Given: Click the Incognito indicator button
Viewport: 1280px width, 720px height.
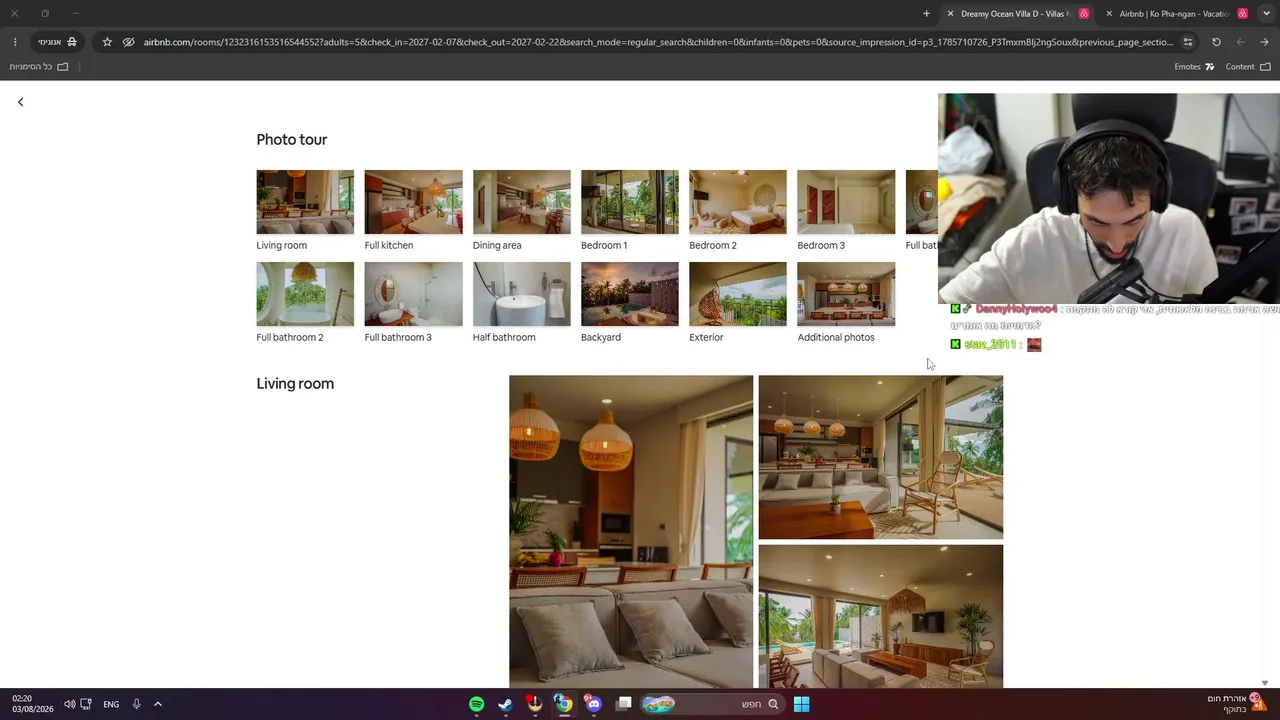Looking at the screenshot, I should (x=58, y=42).
